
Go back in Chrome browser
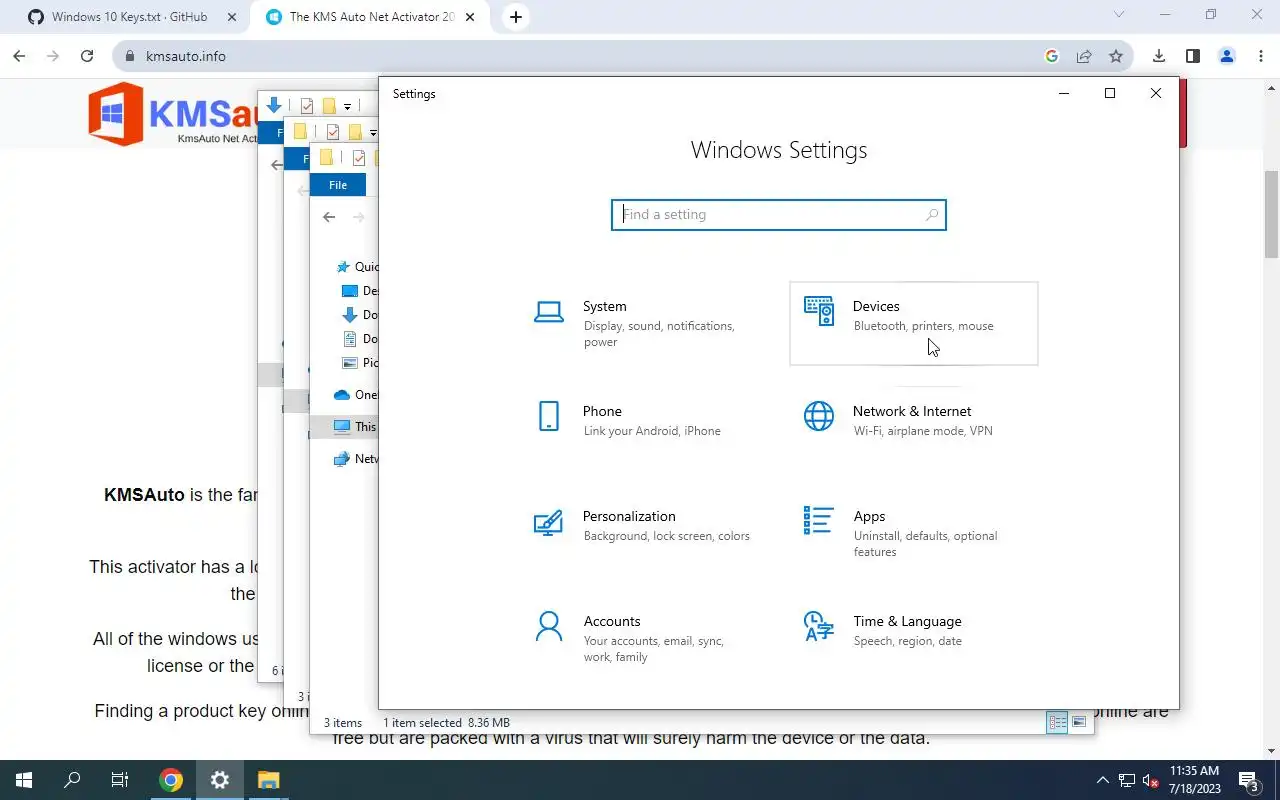pos(19,56)
